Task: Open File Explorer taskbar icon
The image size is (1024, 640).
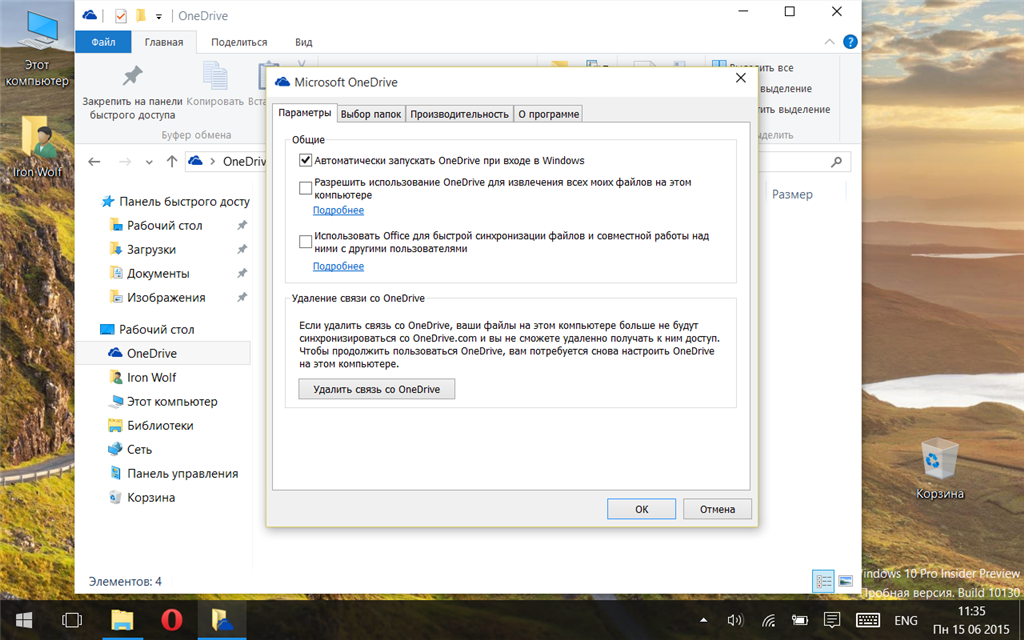Action: click(x=122, y=620)
